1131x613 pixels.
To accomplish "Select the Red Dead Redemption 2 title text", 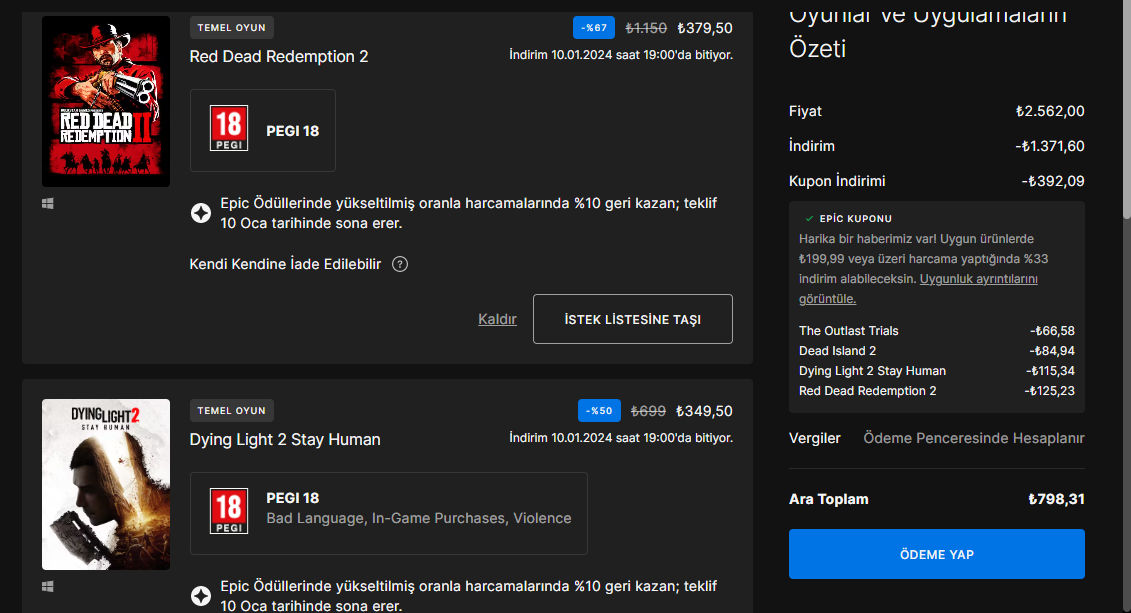I will click(279, 57).
